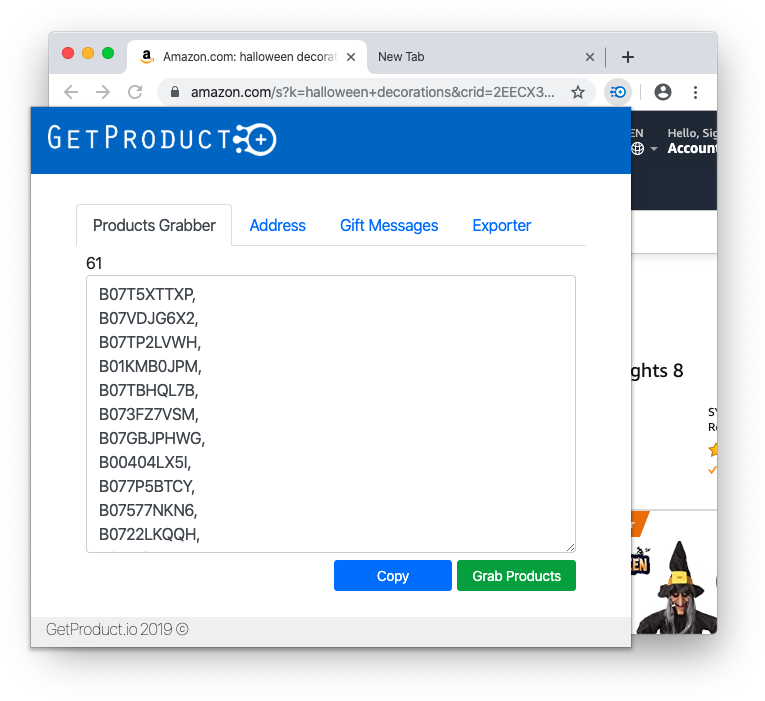This screenshot has height=701, width=765.
Task: Click the GetProduct extension icon in toolbar
Action: pos(617,92)
